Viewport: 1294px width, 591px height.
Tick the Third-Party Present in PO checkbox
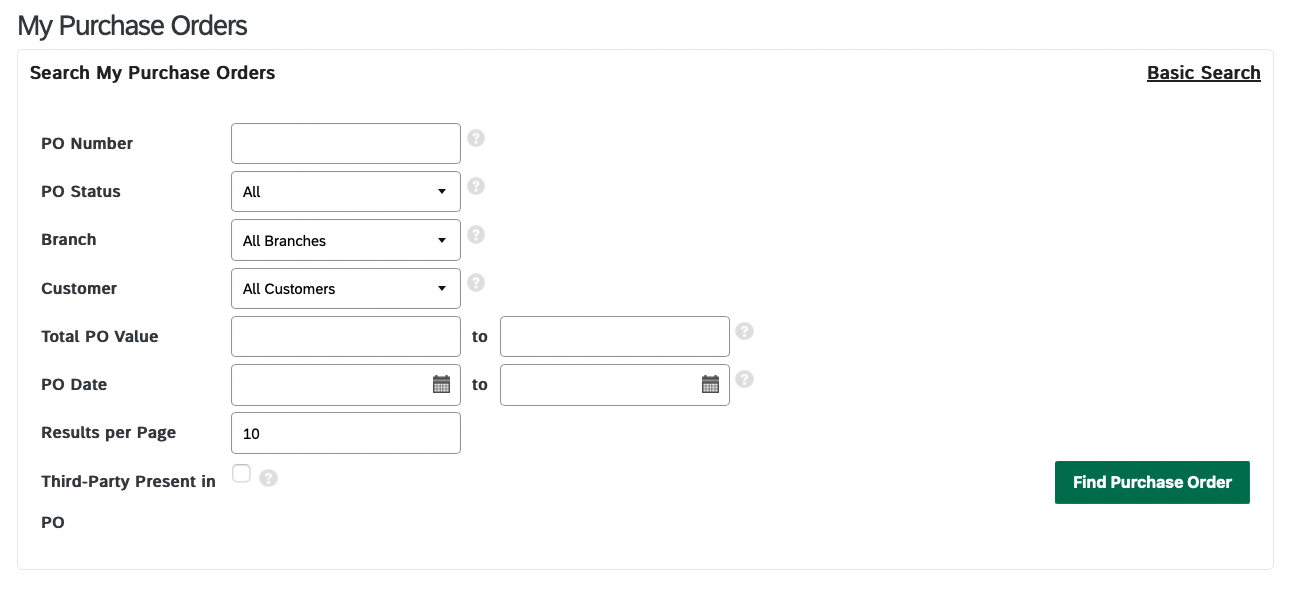[241, 474]
